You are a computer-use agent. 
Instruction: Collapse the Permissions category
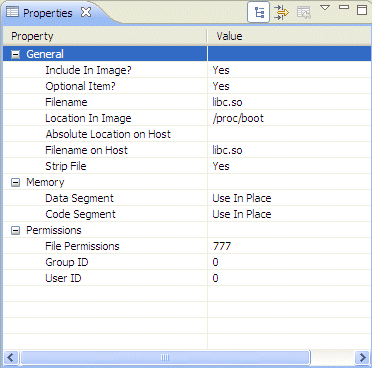(15, 230)
